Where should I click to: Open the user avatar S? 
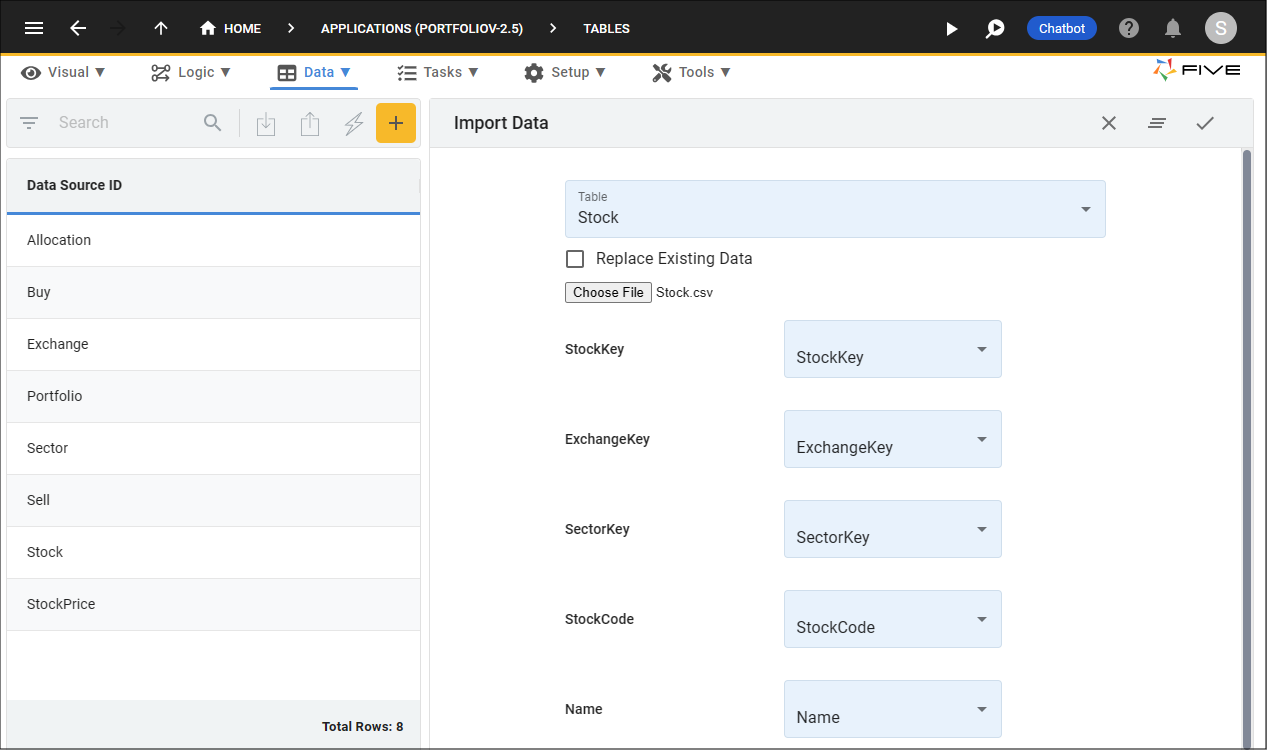pyautogui.click(x=1221, y=28)
